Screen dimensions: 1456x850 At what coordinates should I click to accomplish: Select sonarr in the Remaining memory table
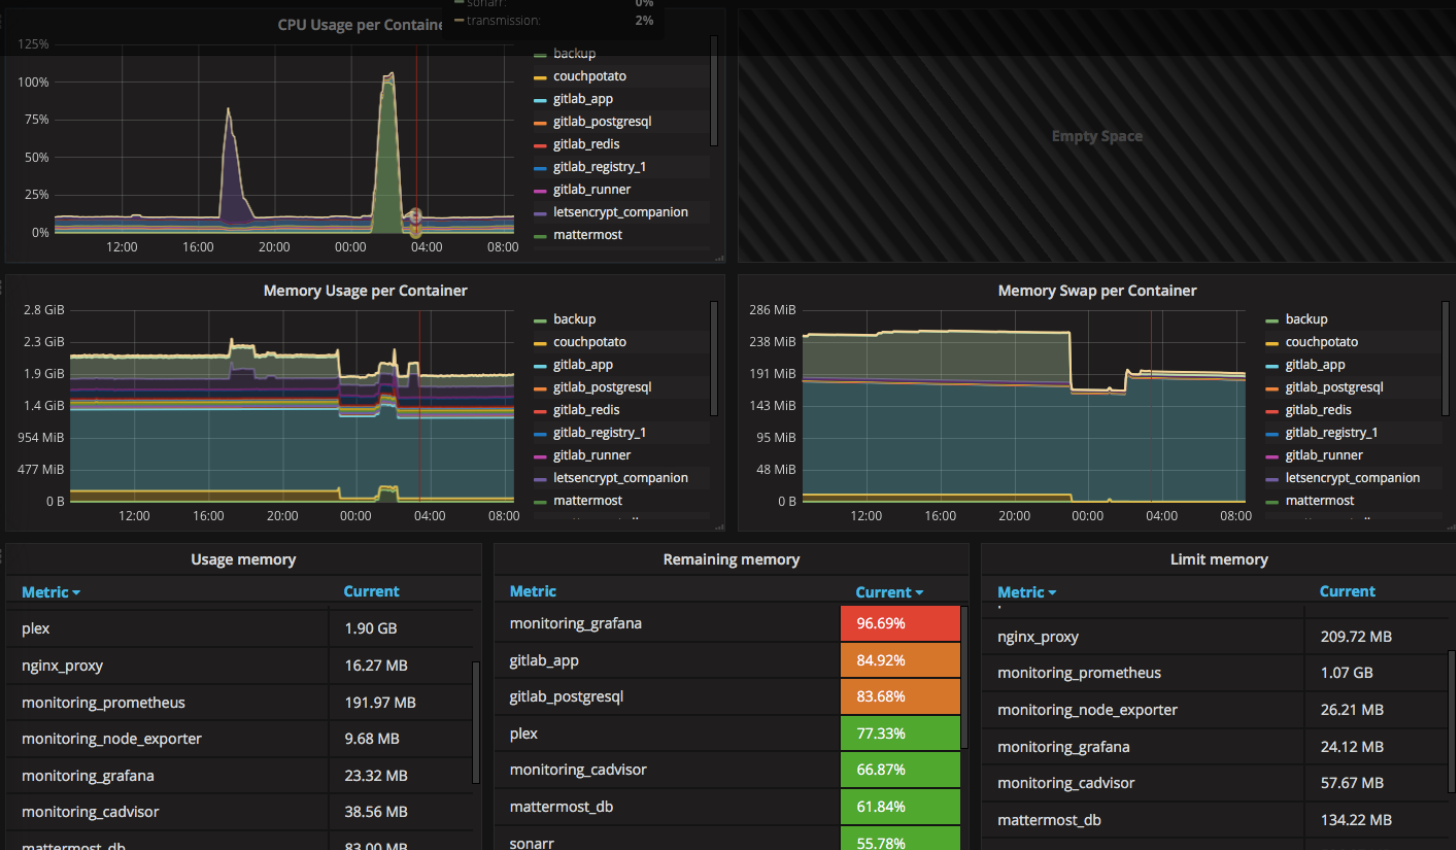531,843
